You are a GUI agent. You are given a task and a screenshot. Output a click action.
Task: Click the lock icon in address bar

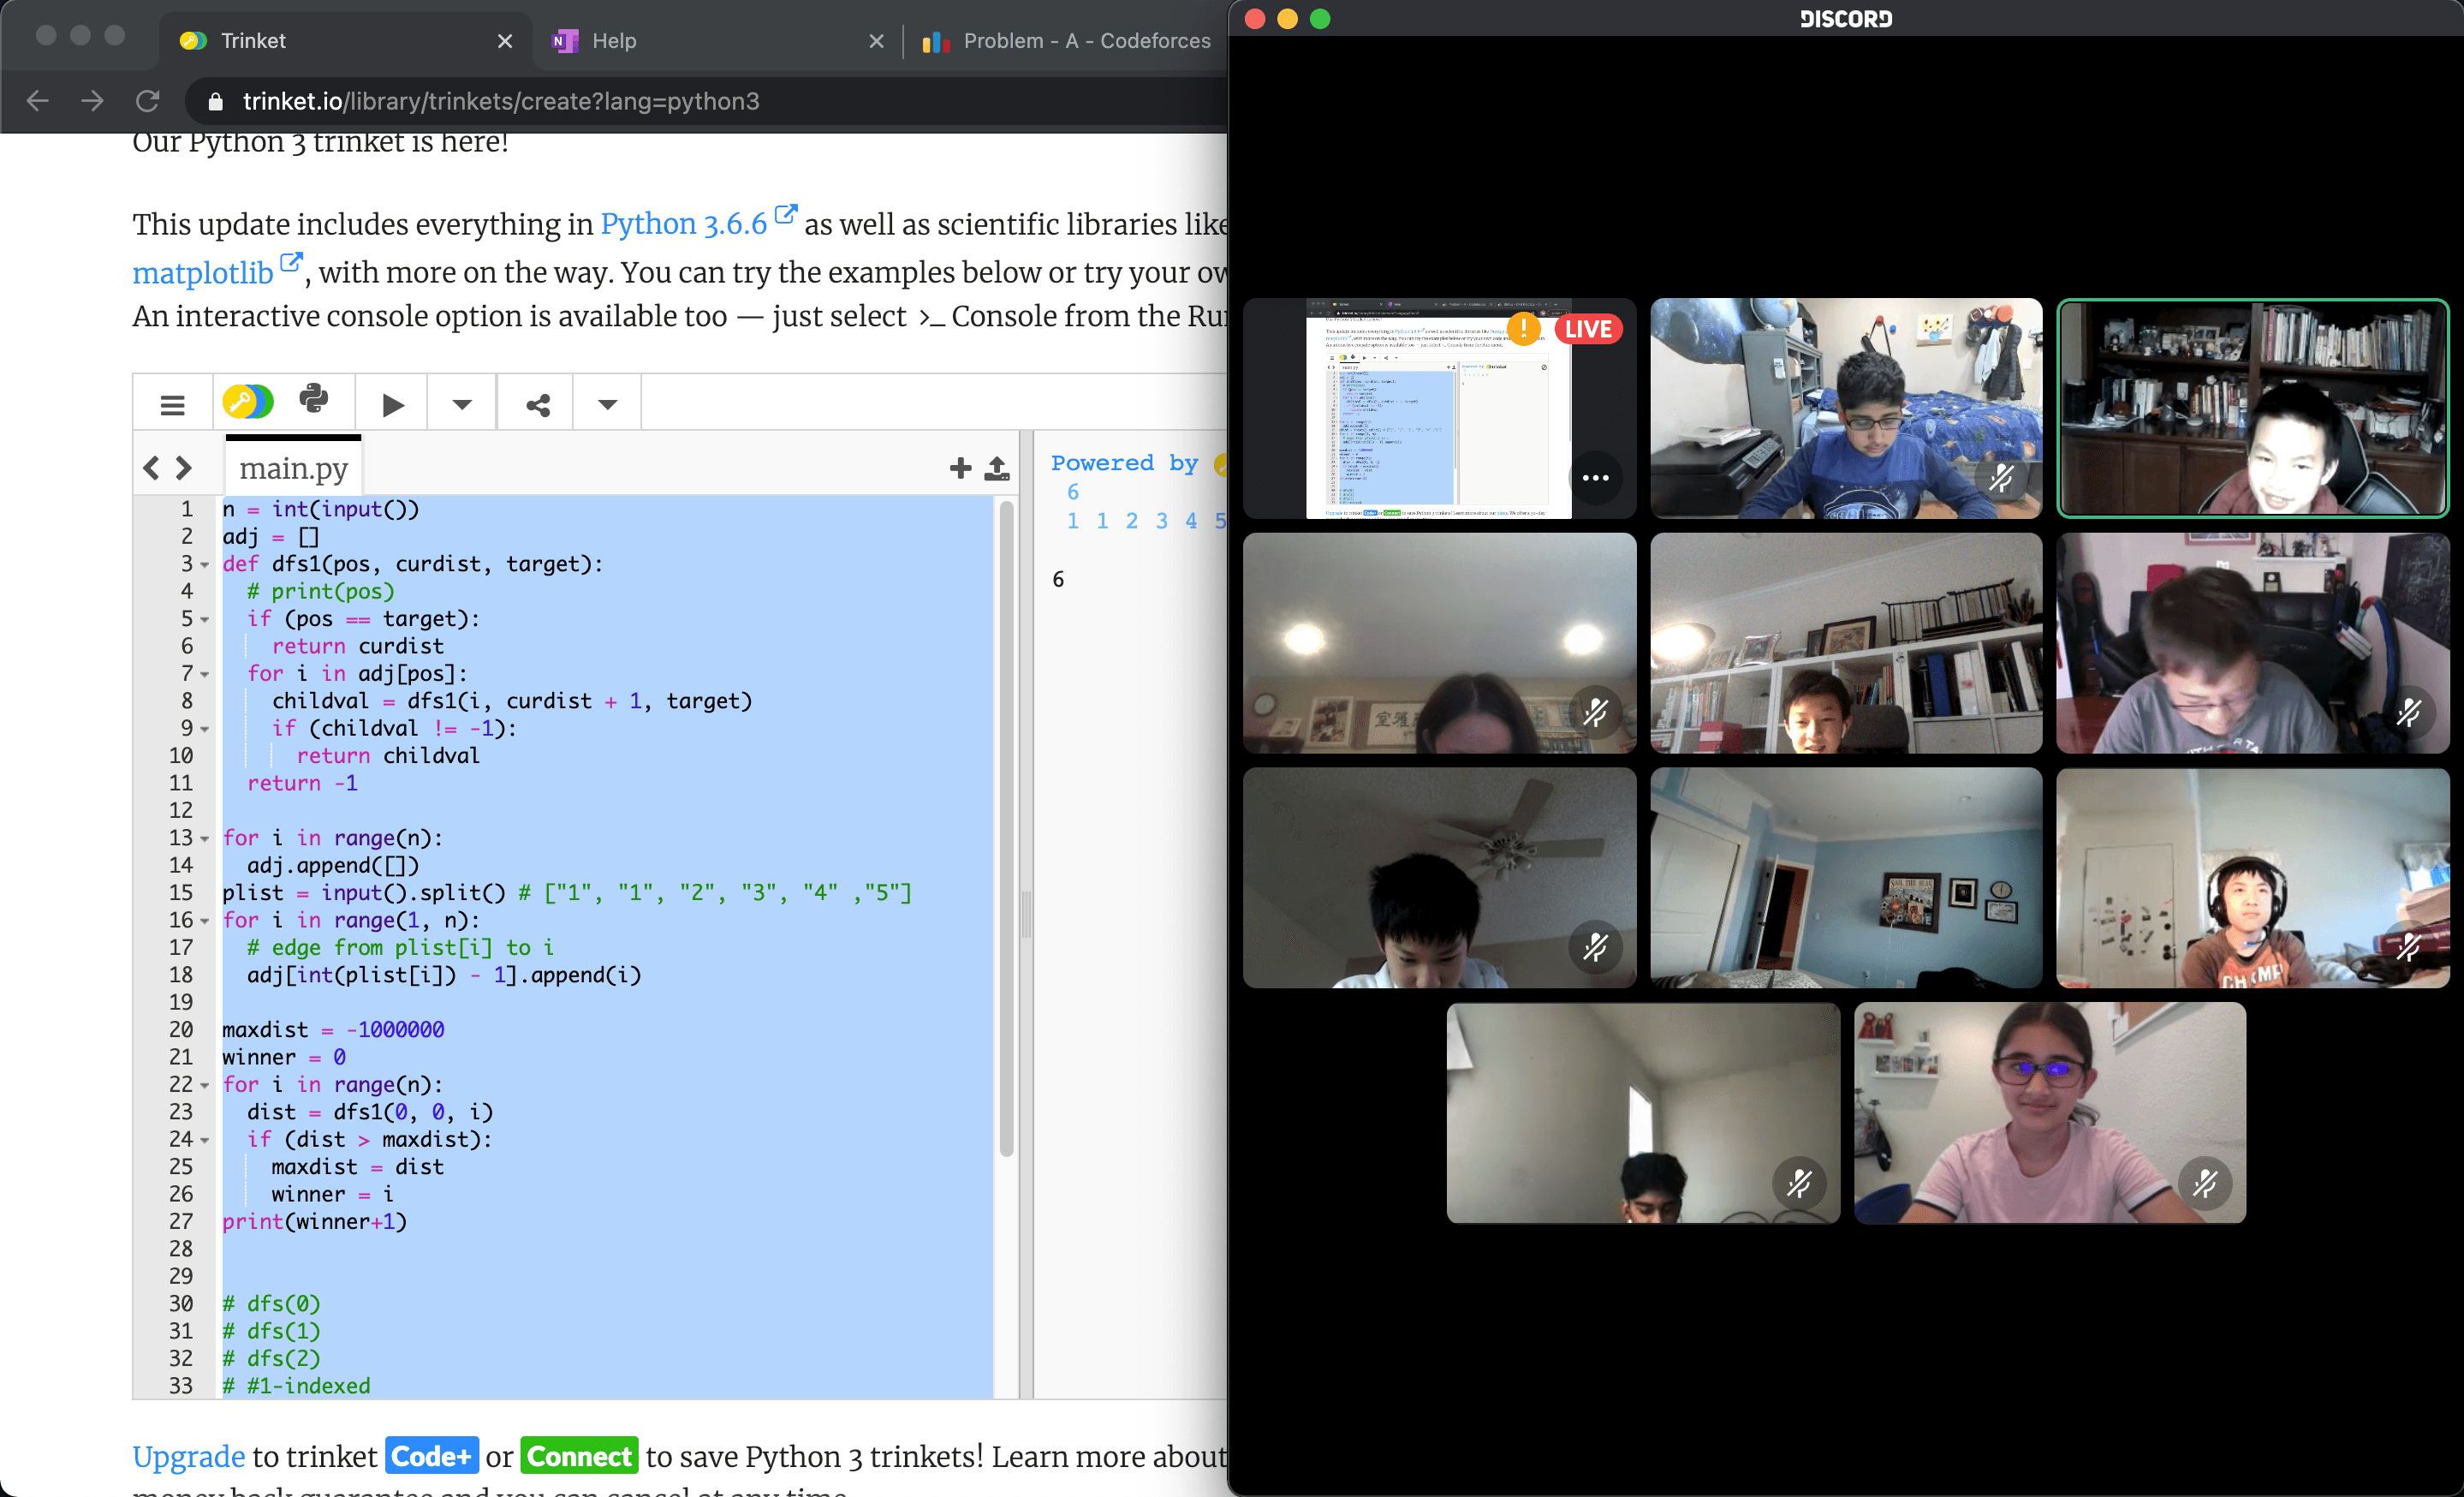215,101
